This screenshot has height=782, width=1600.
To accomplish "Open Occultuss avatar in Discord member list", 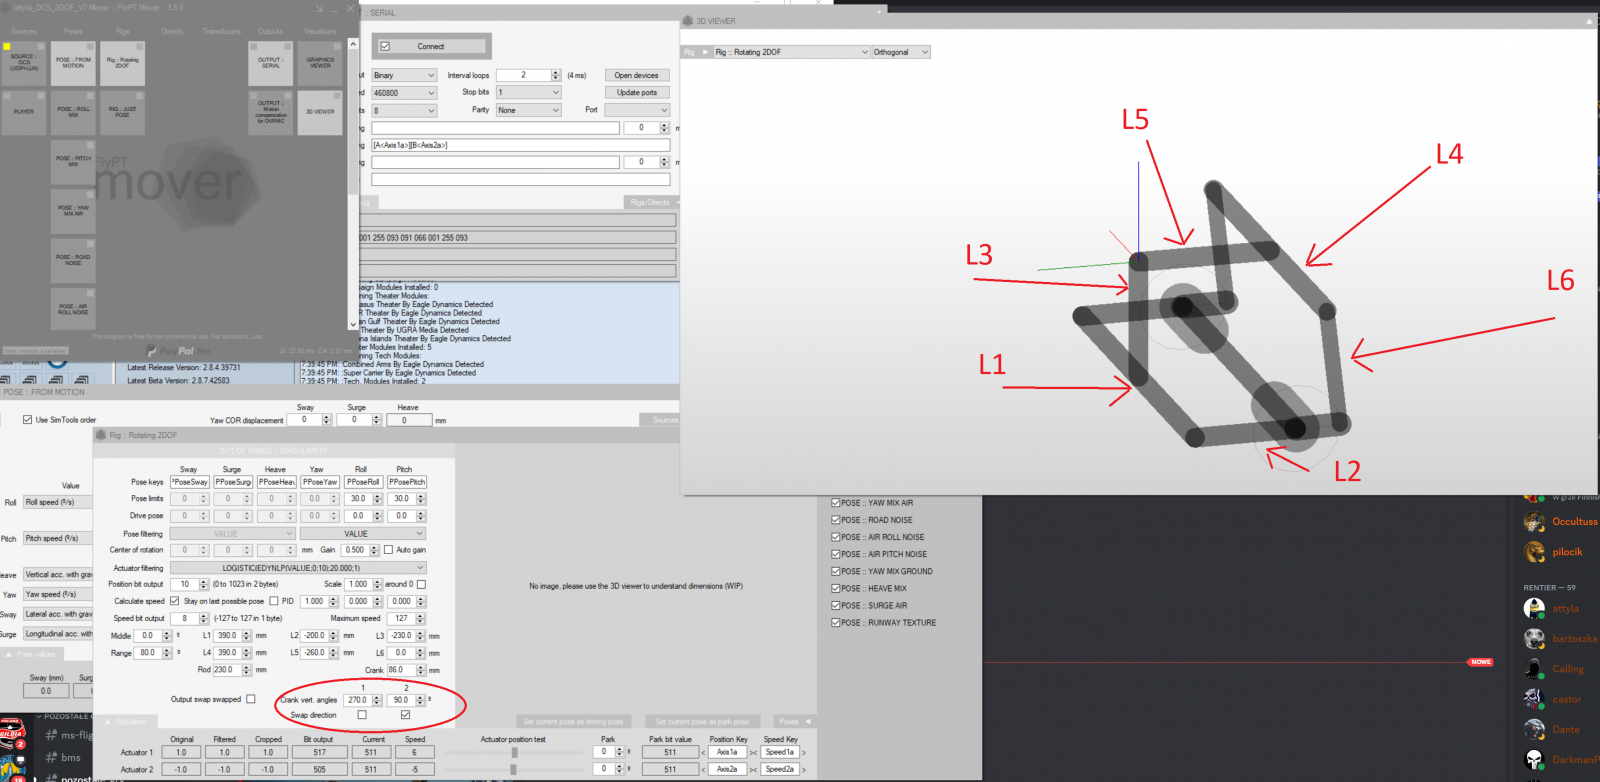I will pyautogui.click(x=1534, y=522).
